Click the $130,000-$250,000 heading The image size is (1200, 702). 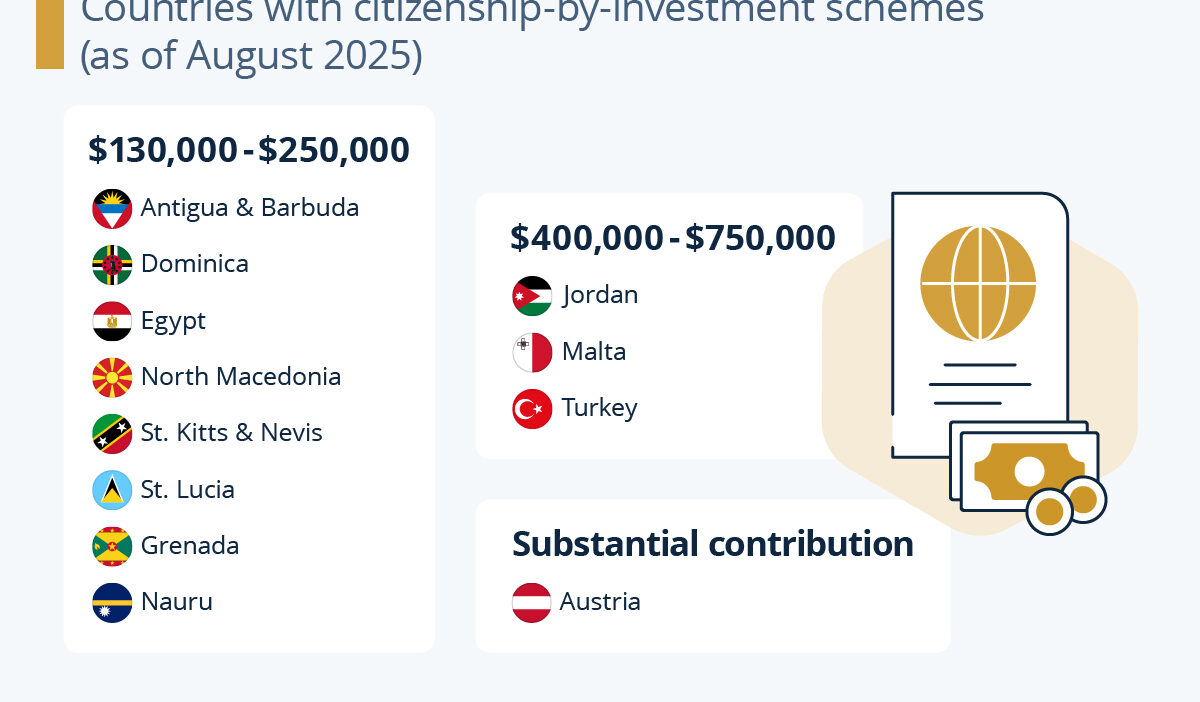point(249,150)
